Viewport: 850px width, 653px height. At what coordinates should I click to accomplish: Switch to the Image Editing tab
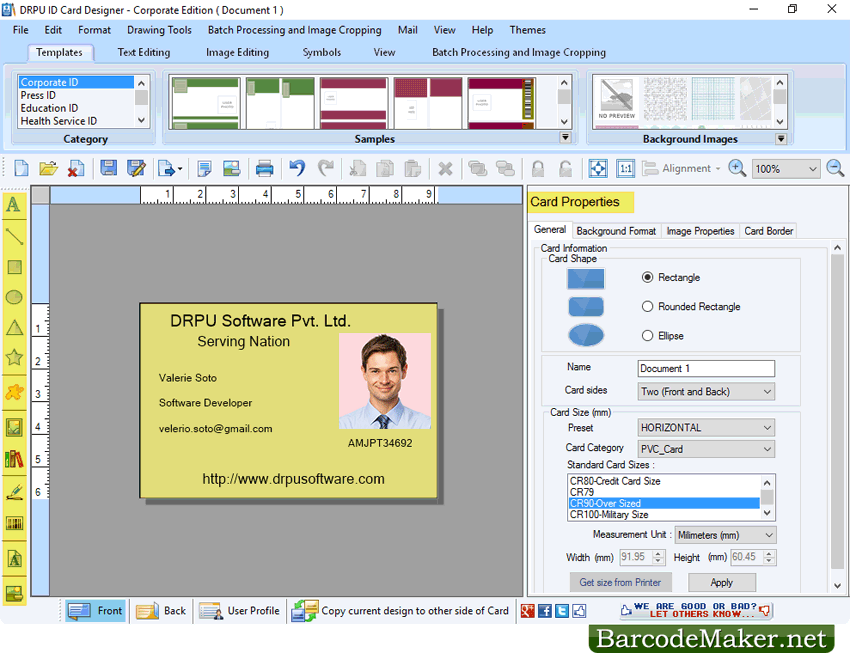237,53
